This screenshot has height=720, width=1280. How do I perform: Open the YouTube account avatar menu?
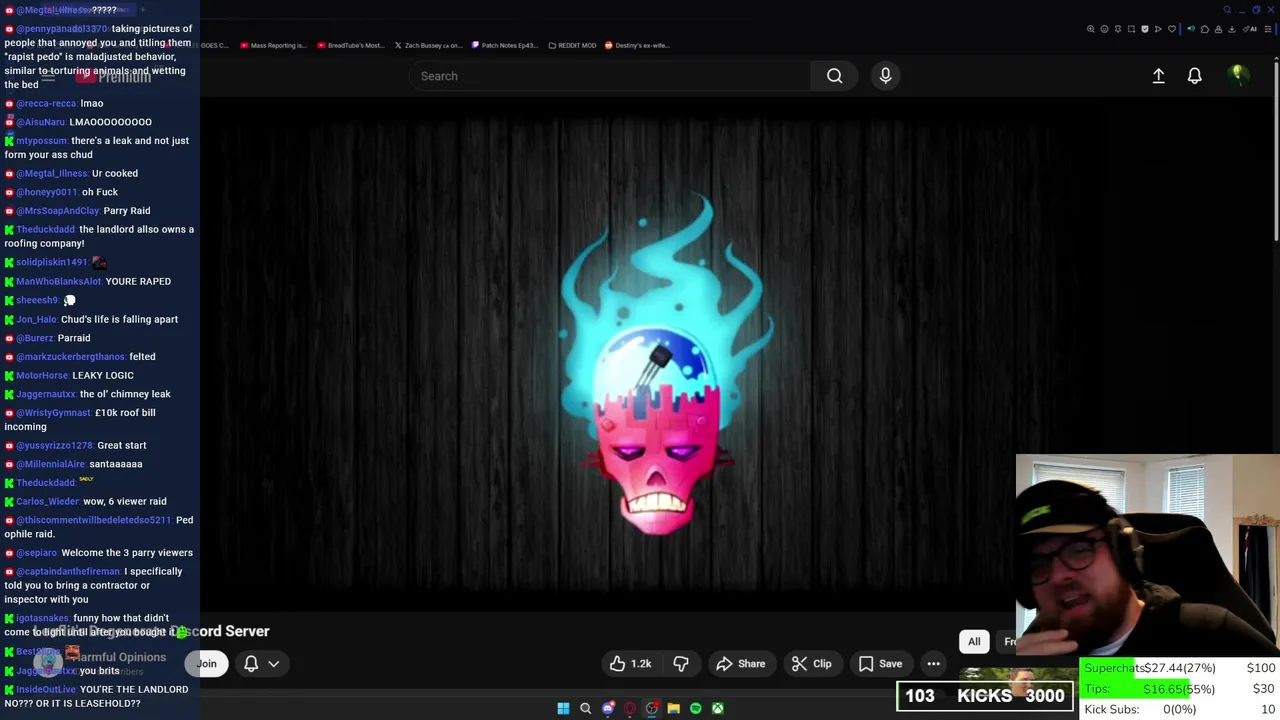[1237, 75]
